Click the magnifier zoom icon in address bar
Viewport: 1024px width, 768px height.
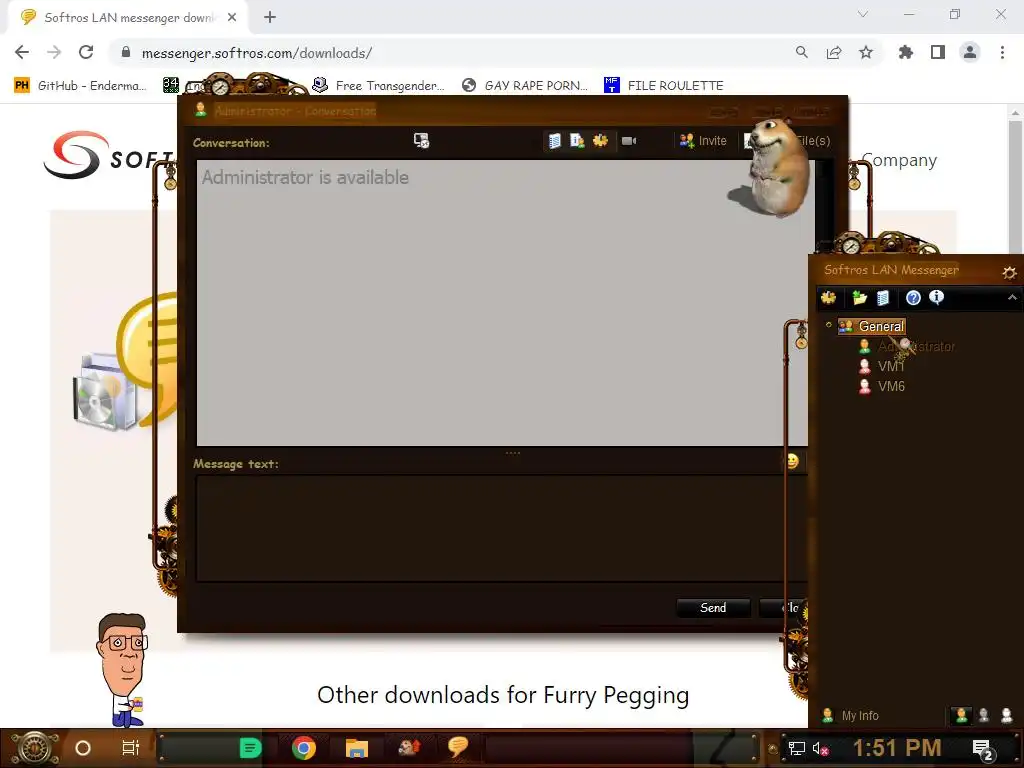(801, 52)
